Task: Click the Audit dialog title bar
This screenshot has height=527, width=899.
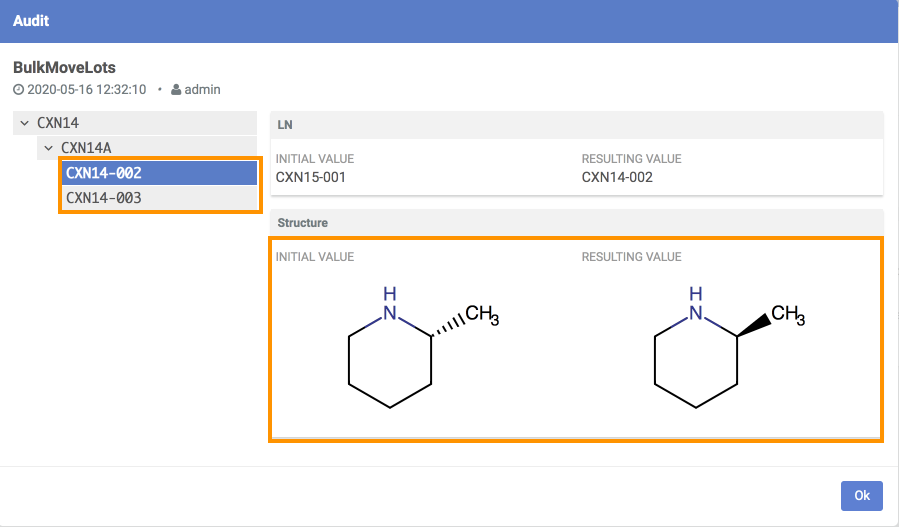Action: (x=449, y=20)
